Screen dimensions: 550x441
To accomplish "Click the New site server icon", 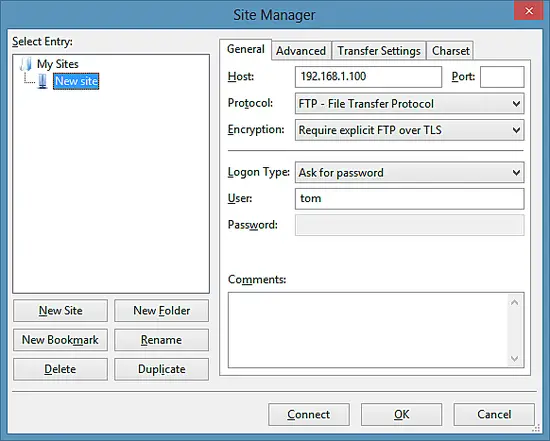I will click(43, 81).
